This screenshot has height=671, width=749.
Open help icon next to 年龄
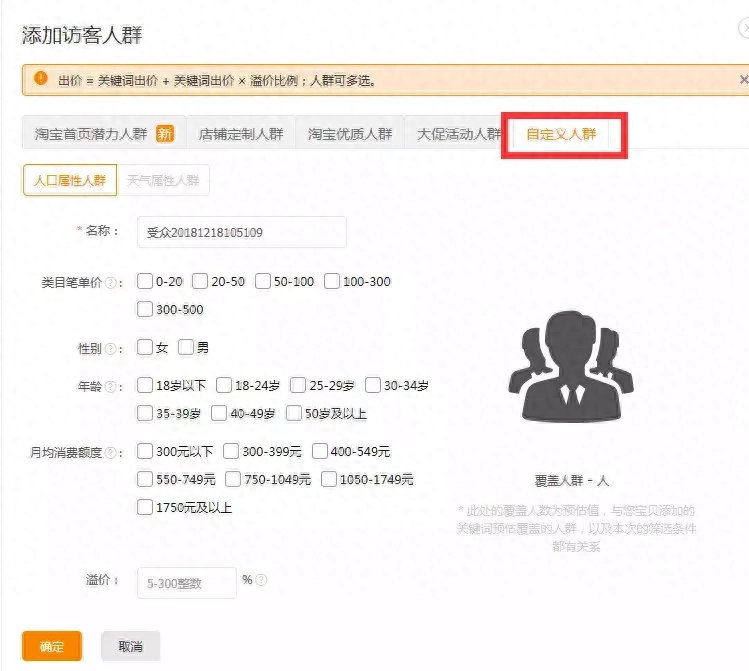111,386
